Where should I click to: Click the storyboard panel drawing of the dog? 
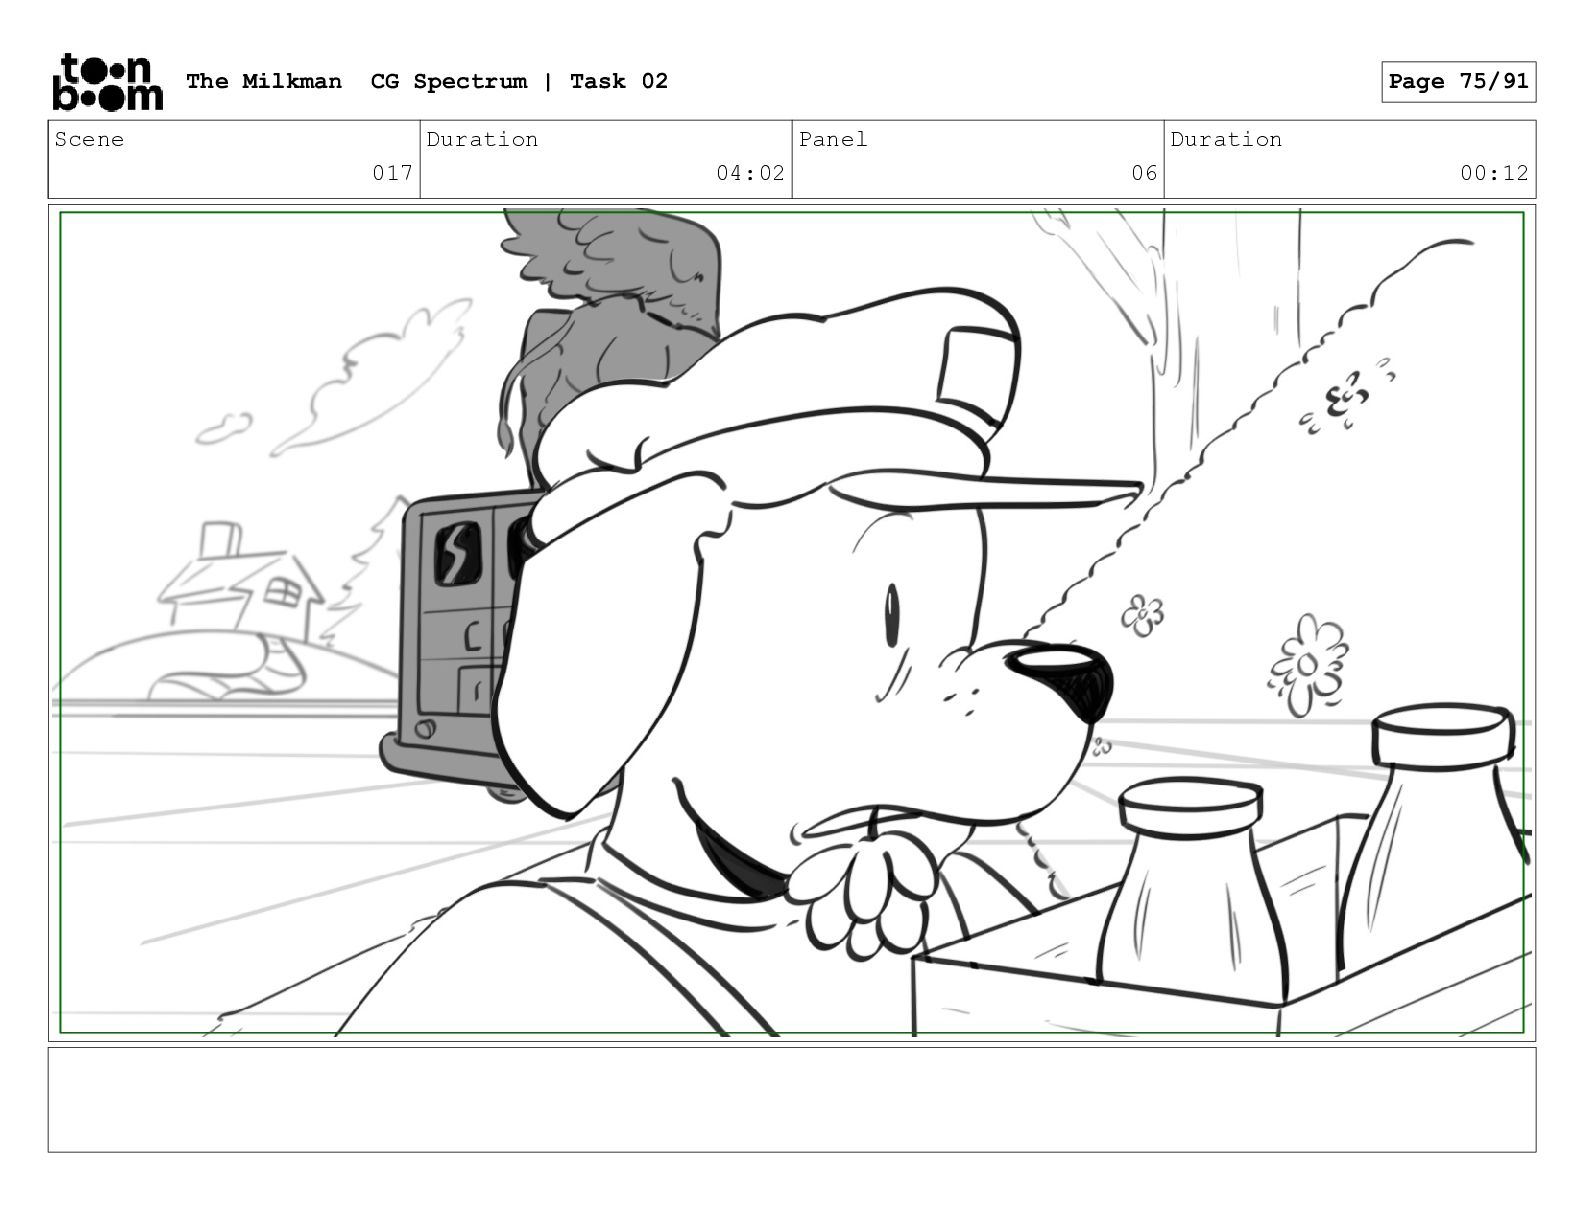coord(792,623)
